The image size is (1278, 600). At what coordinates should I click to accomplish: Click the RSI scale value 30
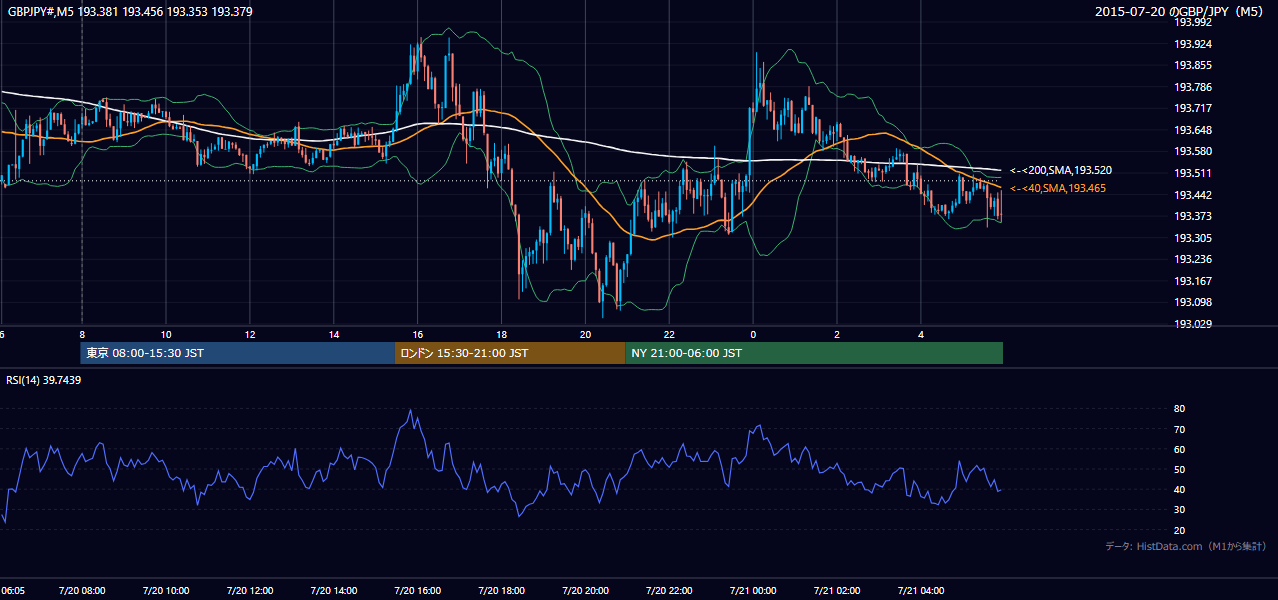pyautogui.click(x=1179, y=510)
